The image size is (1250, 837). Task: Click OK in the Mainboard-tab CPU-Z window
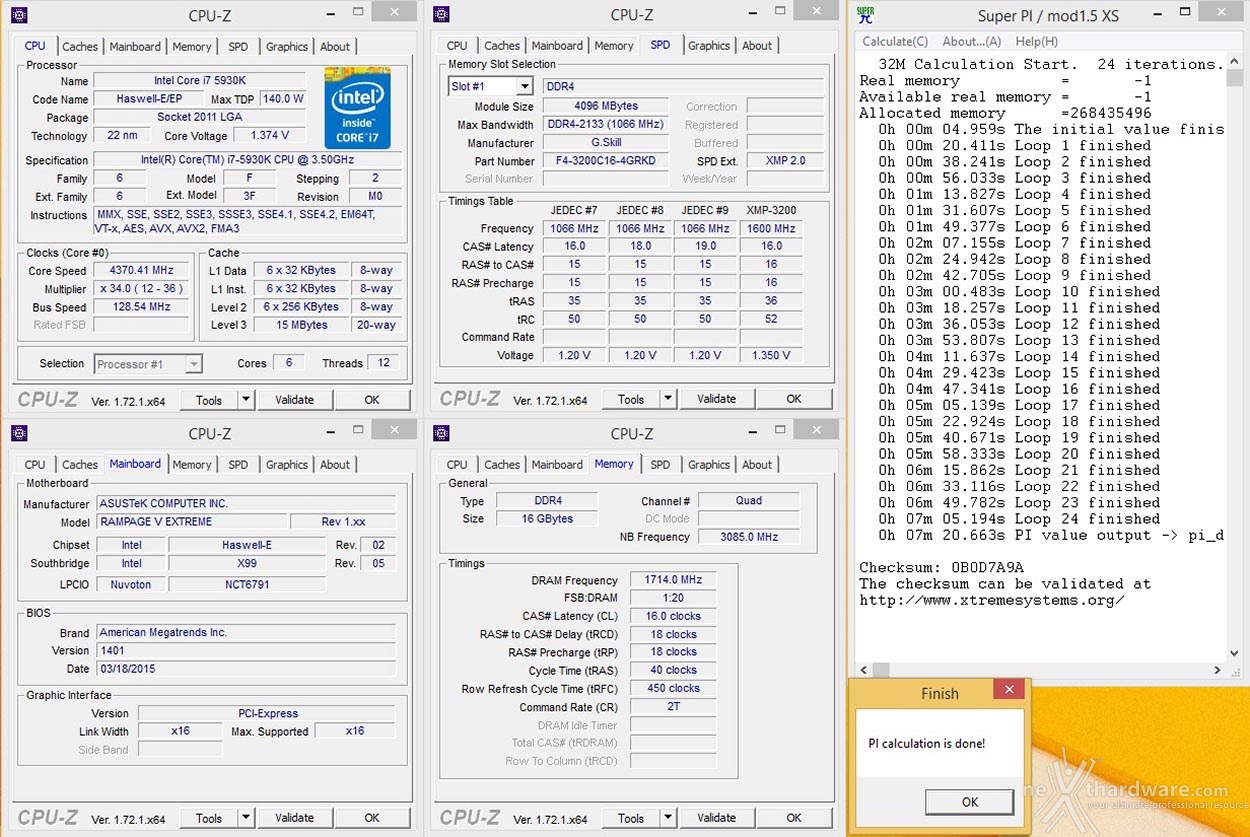[x=372, y=818]
